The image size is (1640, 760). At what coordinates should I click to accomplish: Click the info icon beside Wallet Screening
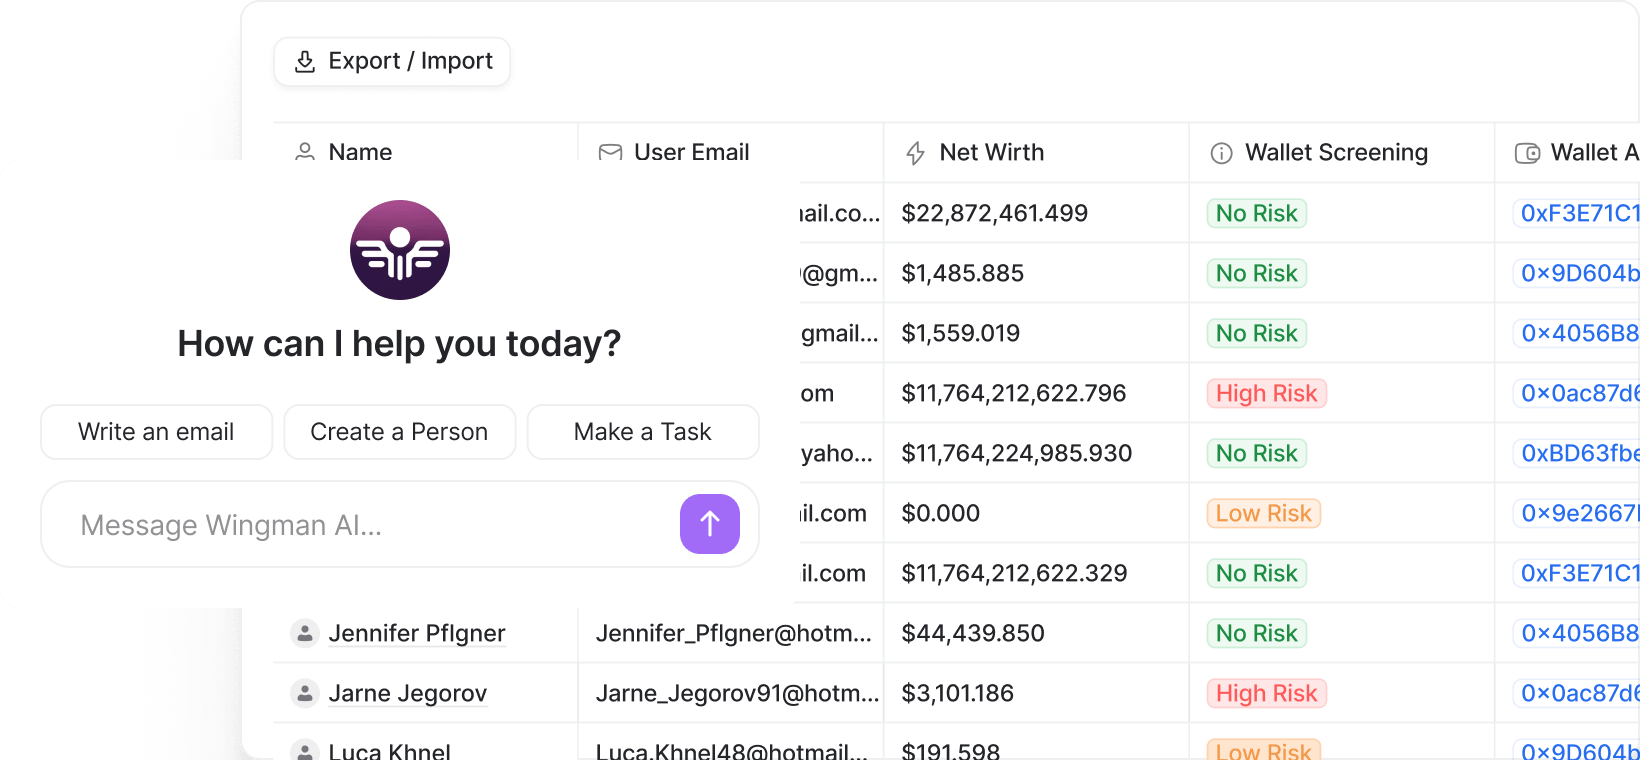click(x=1221, y=153)
